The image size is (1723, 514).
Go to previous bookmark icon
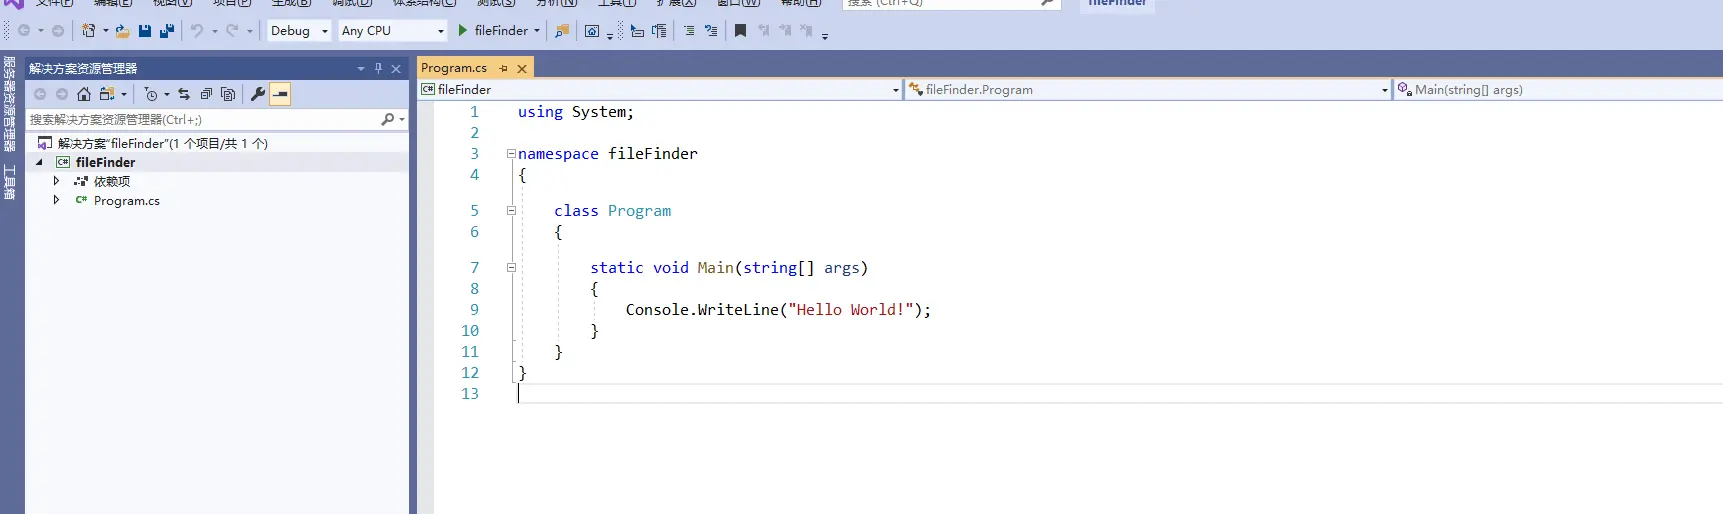[763, 31]
